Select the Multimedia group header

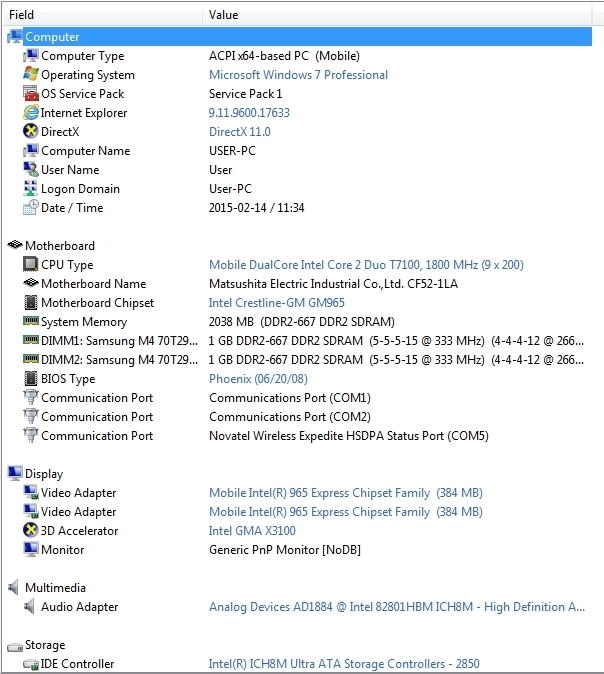55,588
